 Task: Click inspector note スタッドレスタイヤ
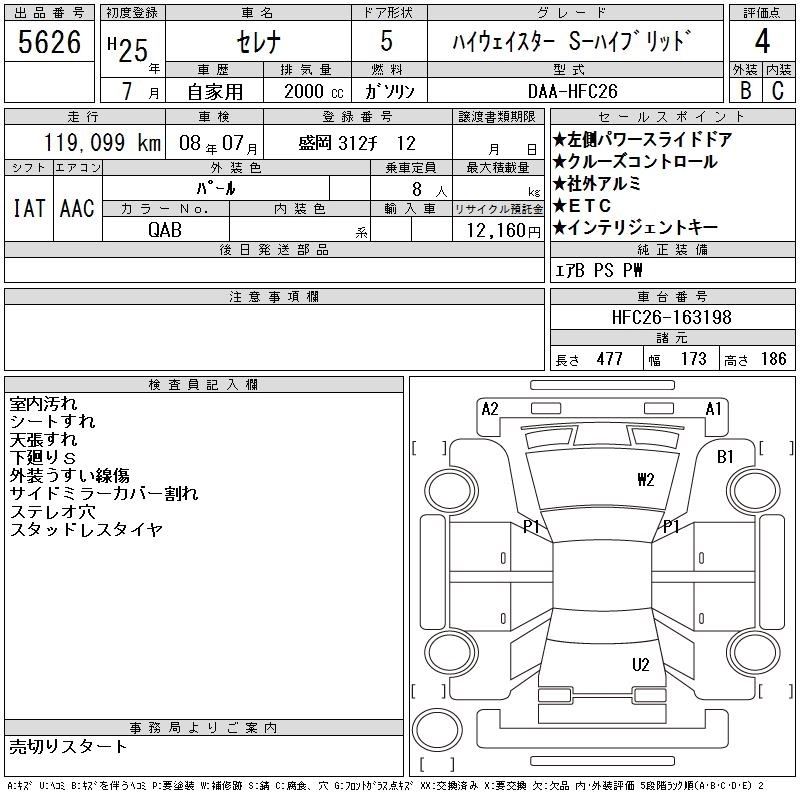[x=86, y=529]
